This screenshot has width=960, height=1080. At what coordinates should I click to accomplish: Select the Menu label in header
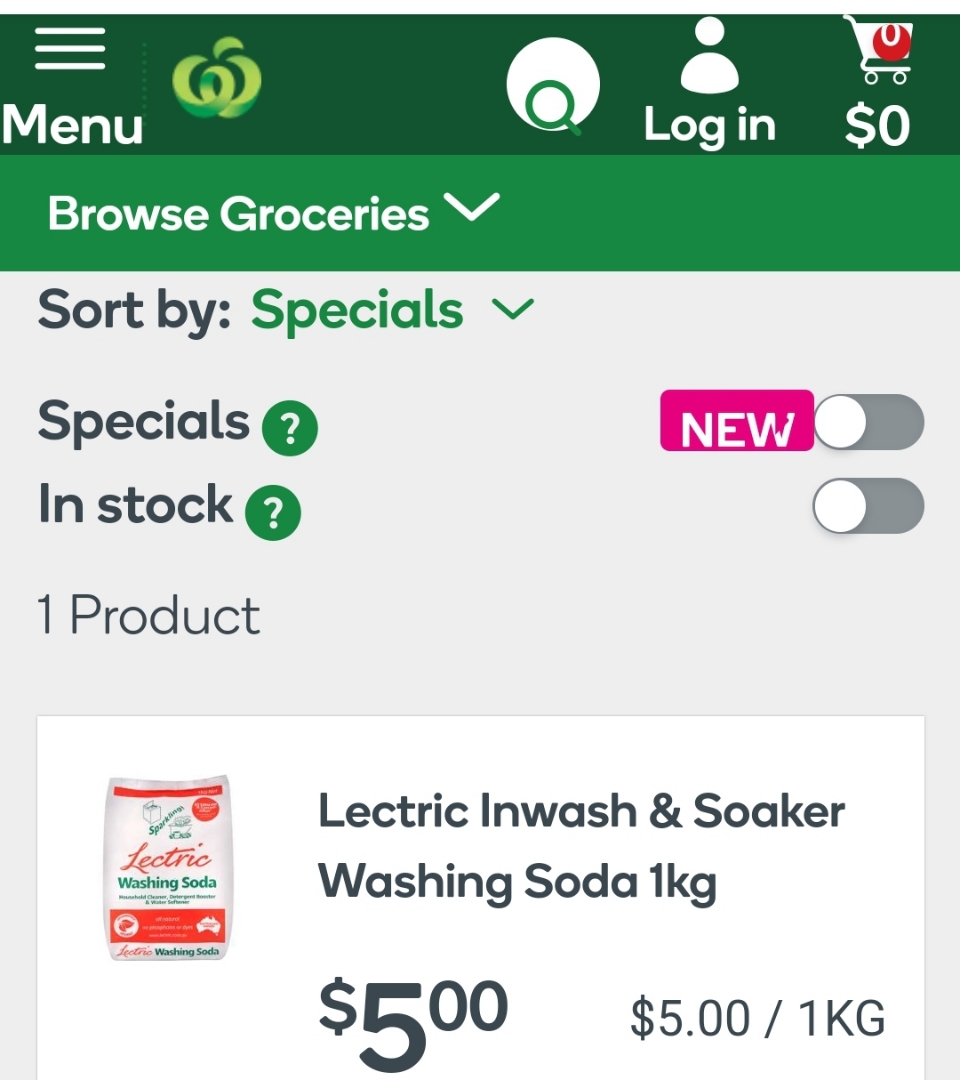click(72, 125)
